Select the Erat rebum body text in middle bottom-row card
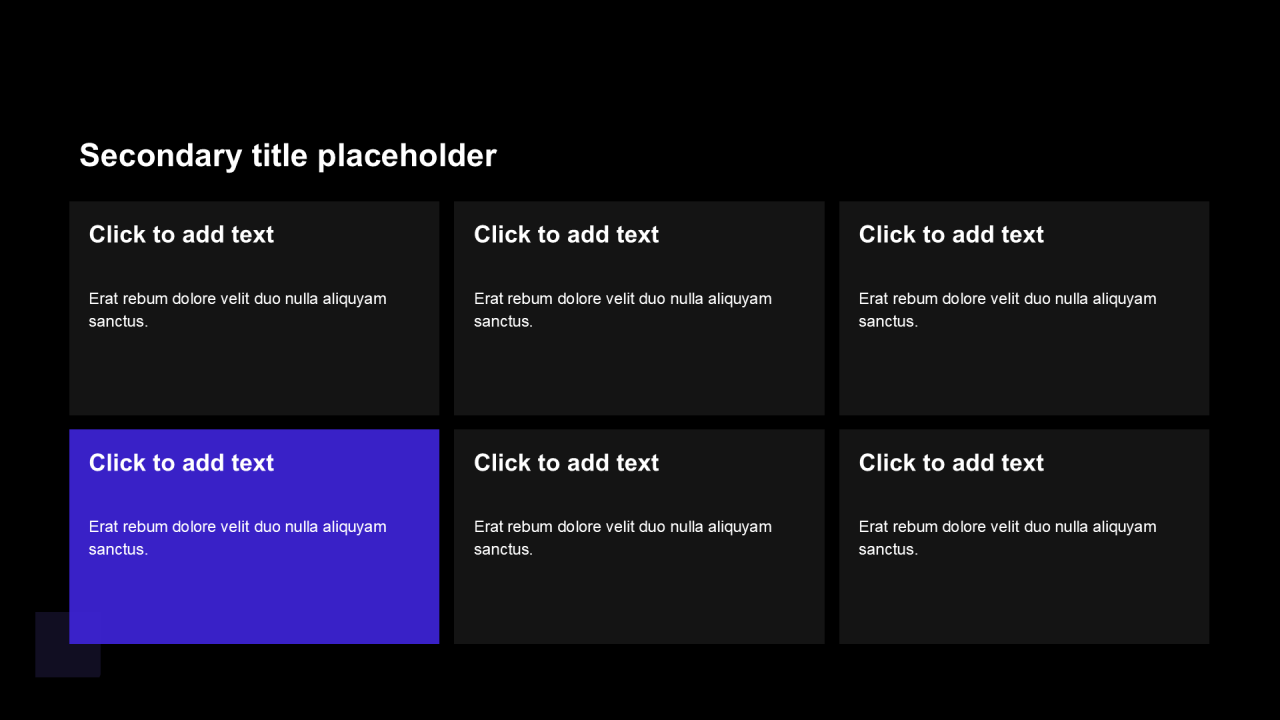Viewport: 1280px width, 720px height. 623,538
